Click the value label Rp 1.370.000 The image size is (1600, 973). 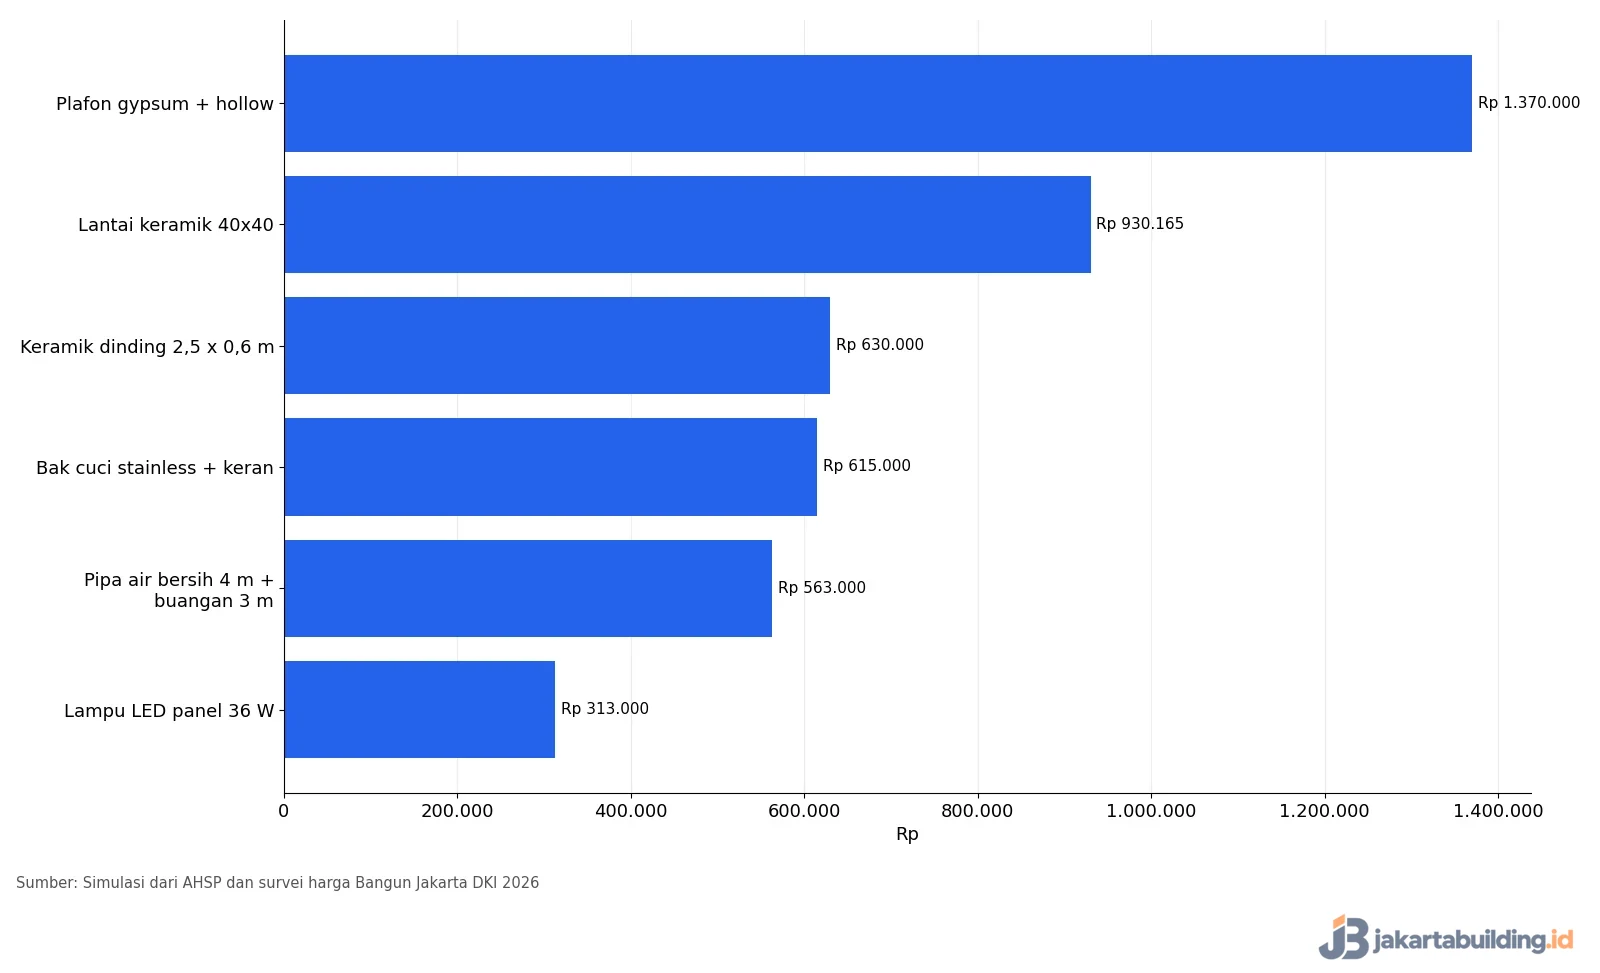coord(1529,103)
